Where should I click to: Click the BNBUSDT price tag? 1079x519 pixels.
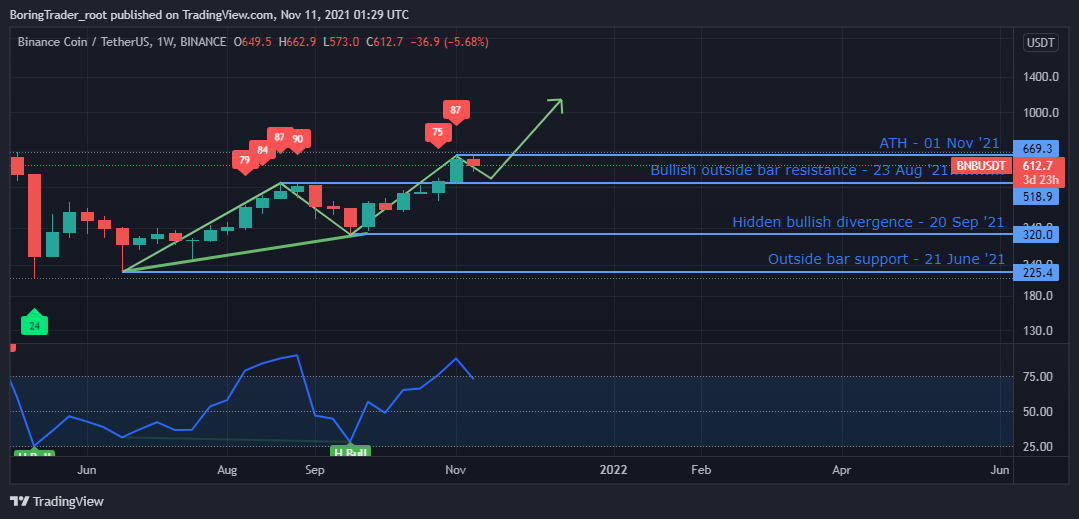click(981, 165)
